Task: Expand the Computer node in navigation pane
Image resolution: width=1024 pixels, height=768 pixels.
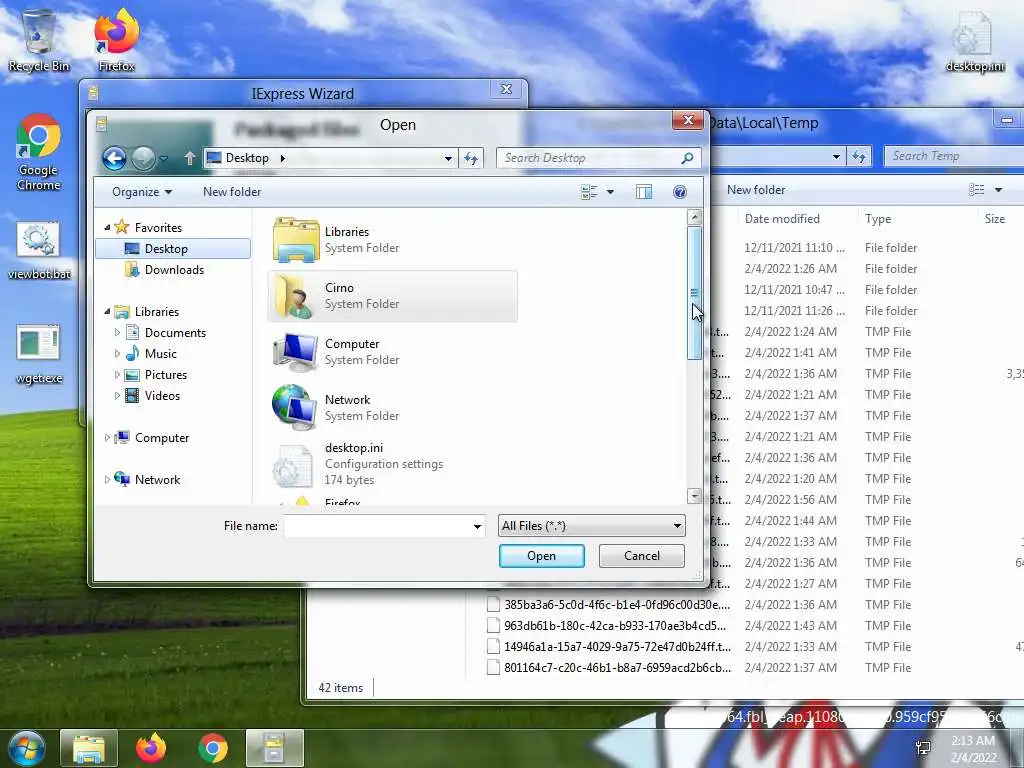Action: (107, 438)
